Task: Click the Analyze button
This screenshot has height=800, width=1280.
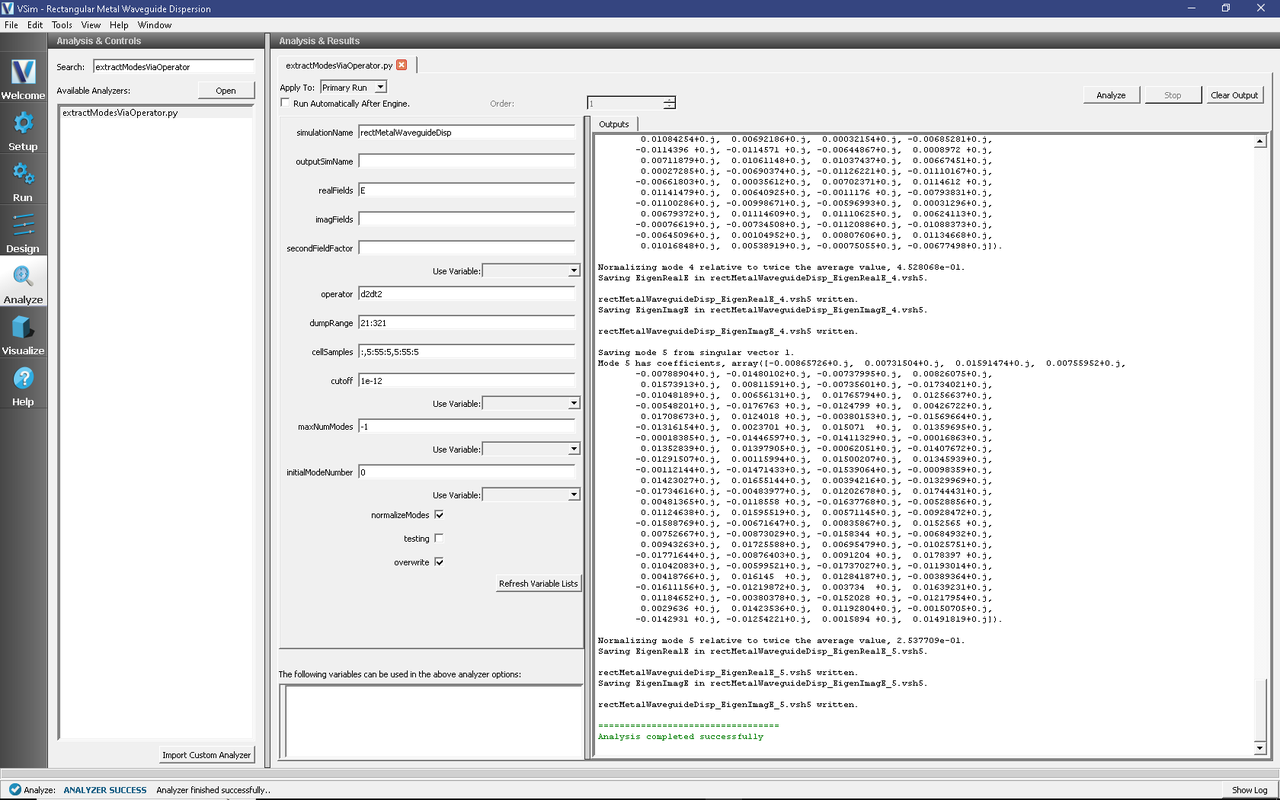Action: tap(1111, 95)
